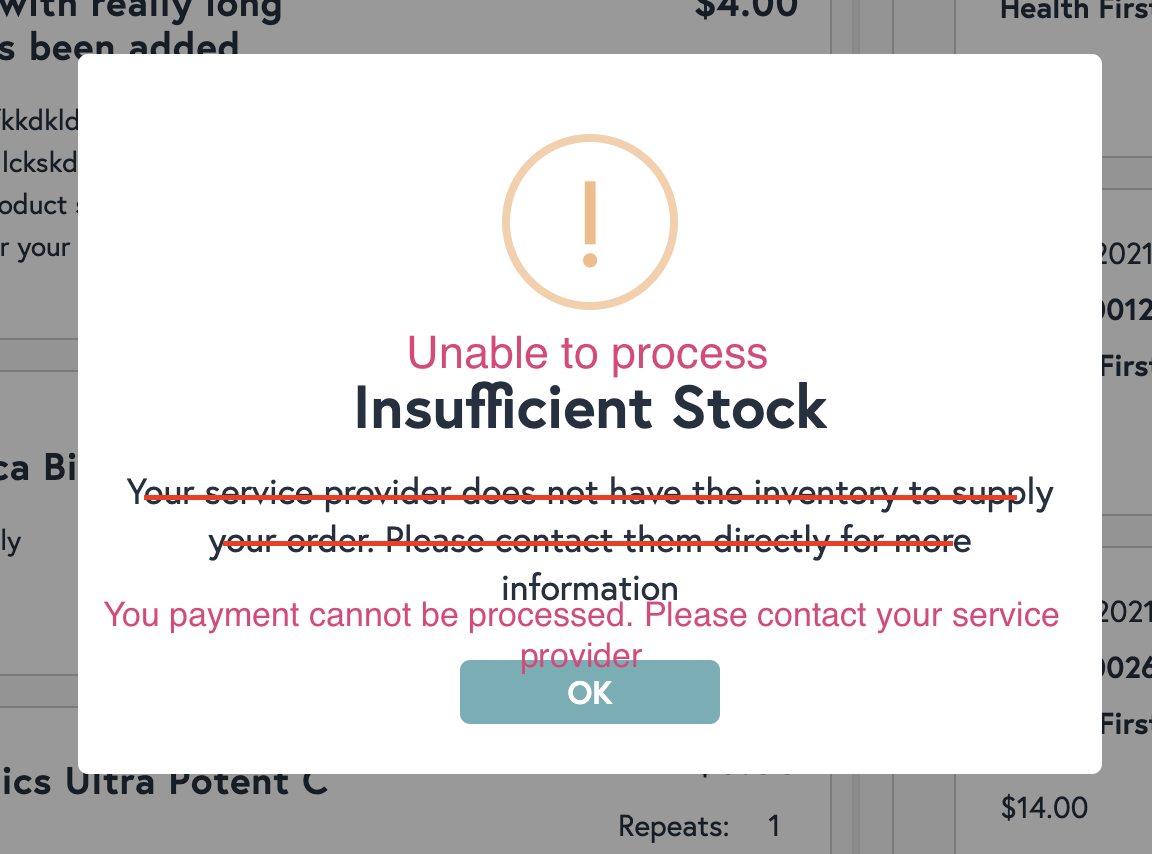Viewport: 1152px width, 854px height.
Task: Click the struck-through "Your service provider" message line
Action: click(590, 493)
